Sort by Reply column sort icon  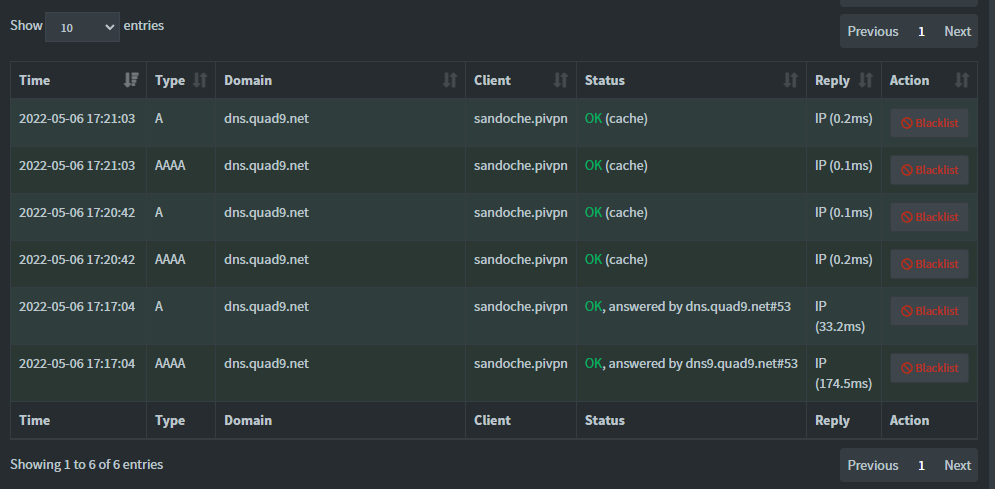tap(866, 80)
